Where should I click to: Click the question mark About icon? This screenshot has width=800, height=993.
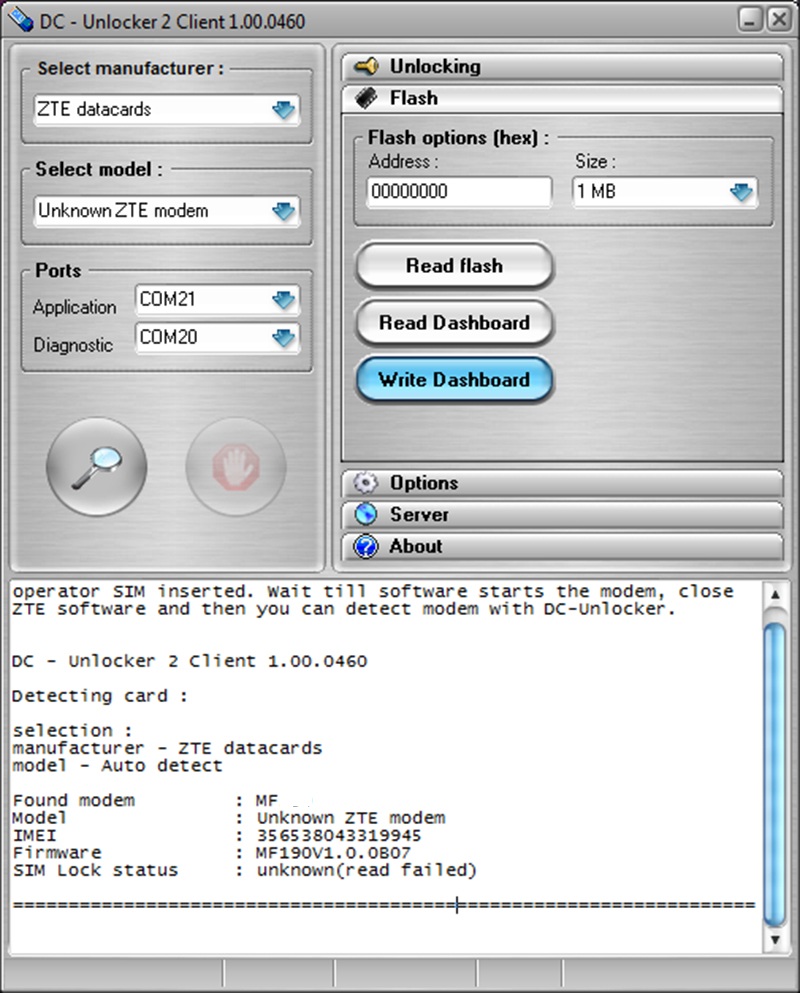(x=366, y=547)
